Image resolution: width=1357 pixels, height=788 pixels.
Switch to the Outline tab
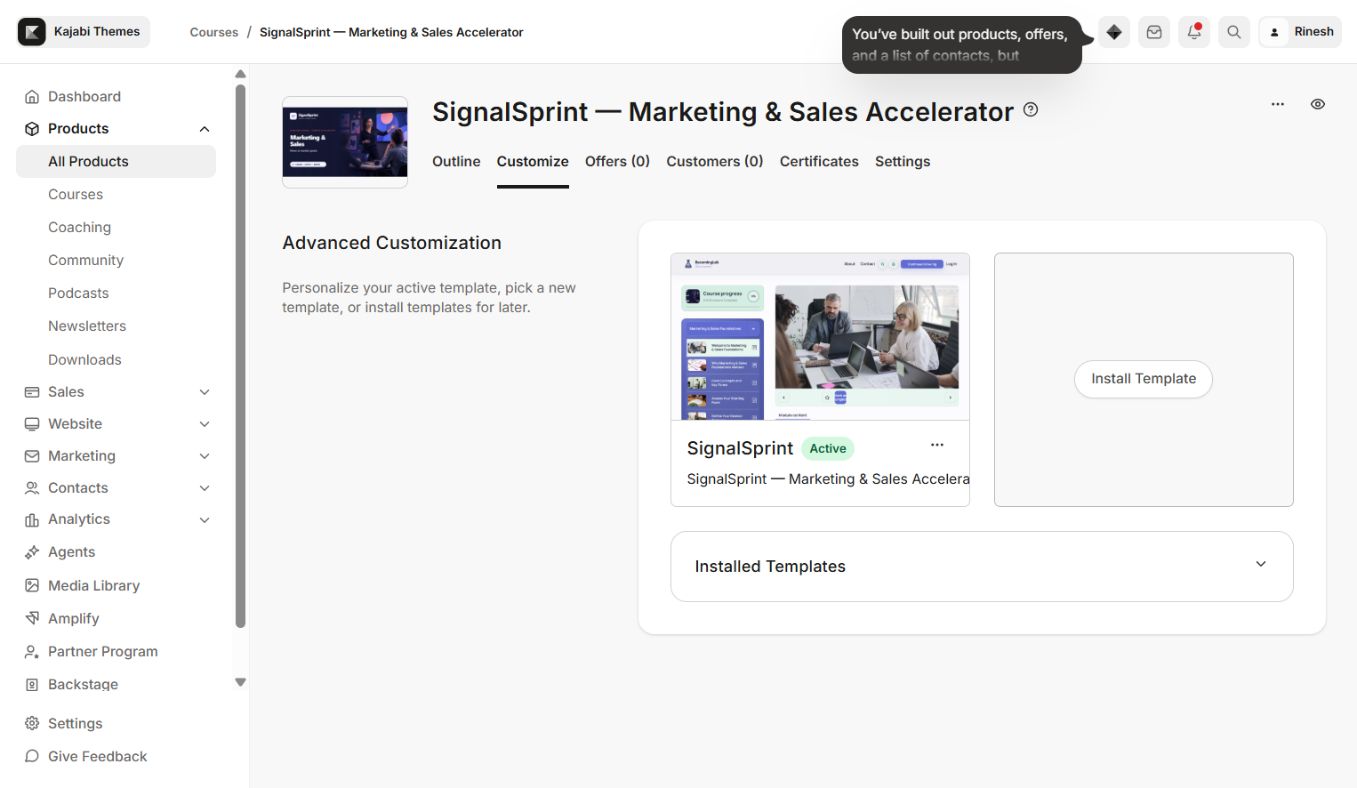click(x=456, y=161)
